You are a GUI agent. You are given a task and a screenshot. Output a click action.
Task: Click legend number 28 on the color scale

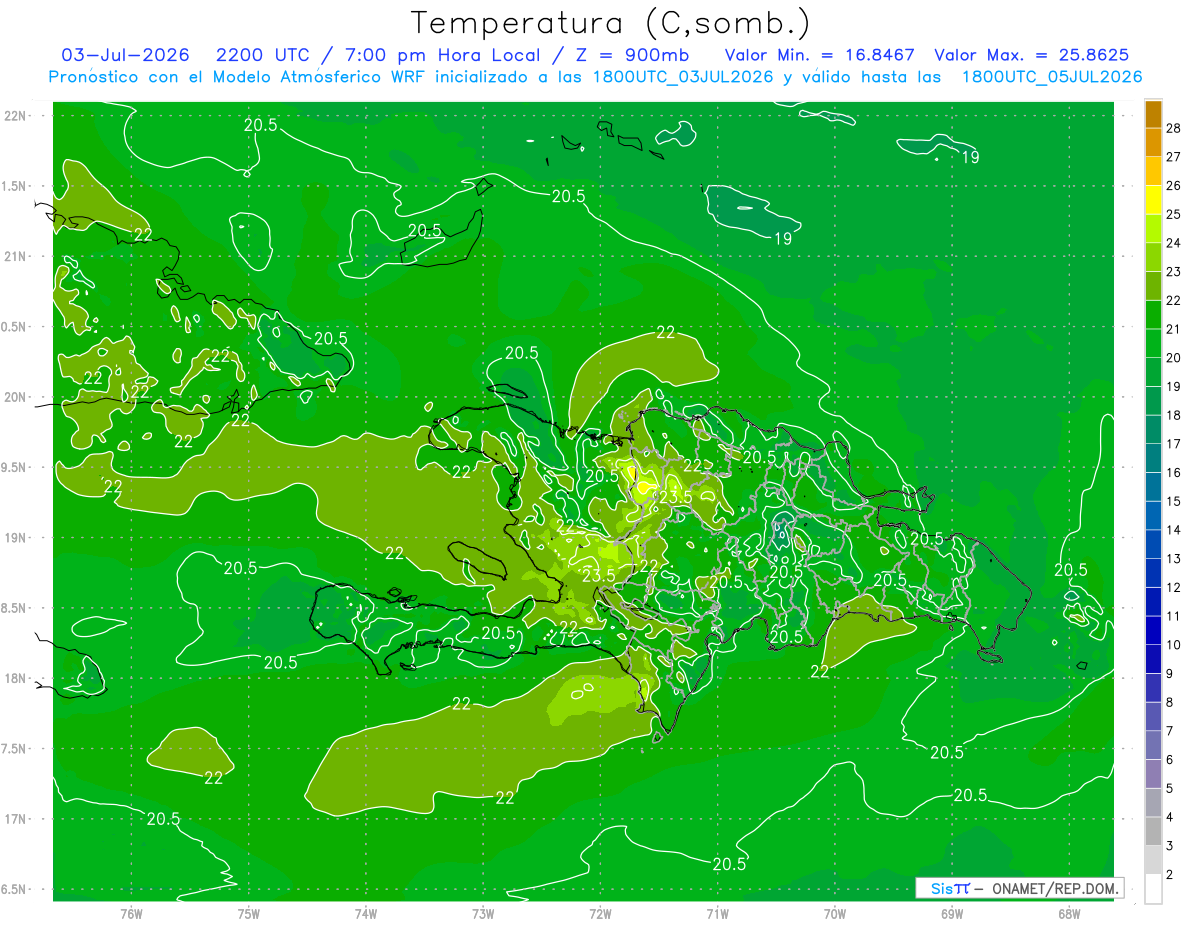coord(1175,128)
